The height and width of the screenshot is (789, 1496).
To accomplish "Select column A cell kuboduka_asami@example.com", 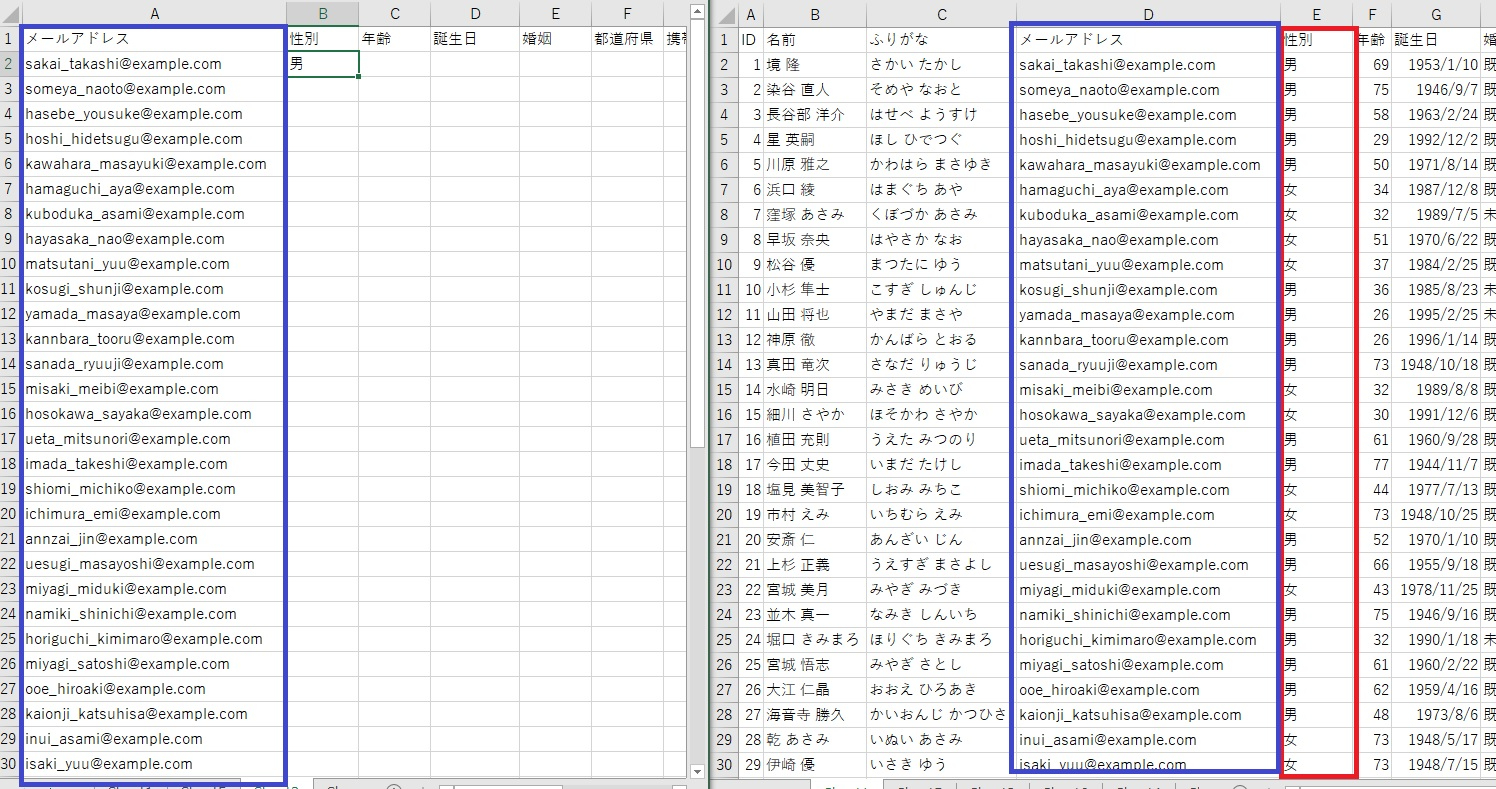I will click(x=154, y=214).
